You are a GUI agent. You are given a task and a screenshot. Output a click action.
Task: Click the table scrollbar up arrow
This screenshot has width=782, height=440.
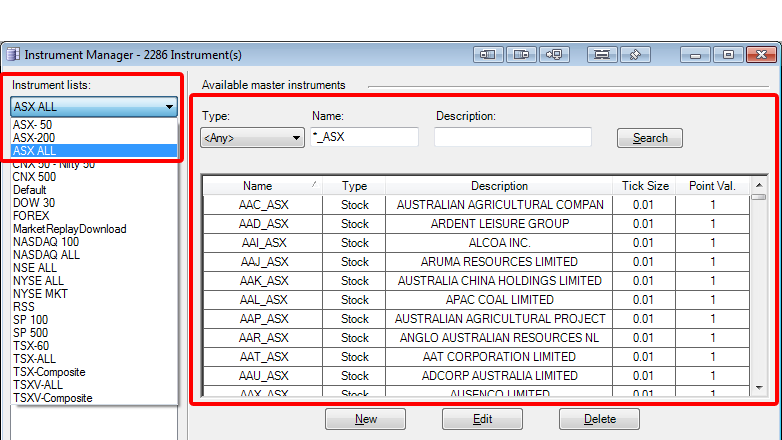[x=759, y=185]
